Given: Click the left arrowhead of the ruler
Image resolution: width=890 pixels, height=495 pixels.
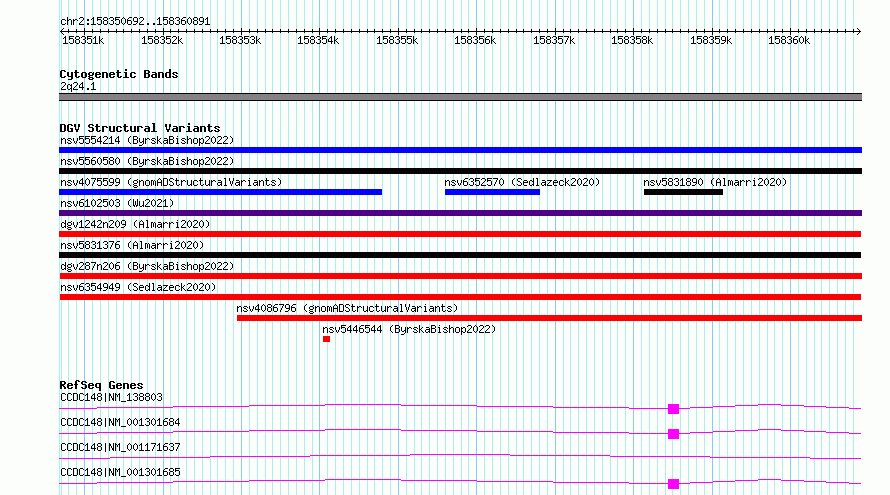Looking at the screenshot, I should tap(62, 31).
